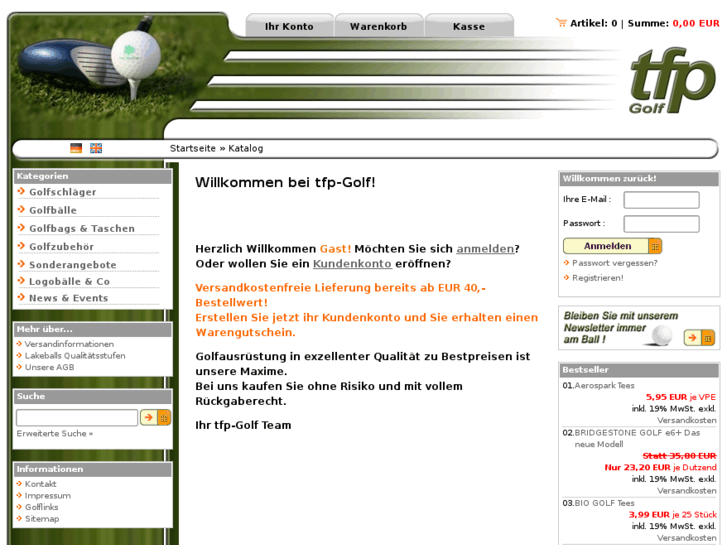Open the Impressum page
This screenshot has width=727, height=545.
click(48, 496)
